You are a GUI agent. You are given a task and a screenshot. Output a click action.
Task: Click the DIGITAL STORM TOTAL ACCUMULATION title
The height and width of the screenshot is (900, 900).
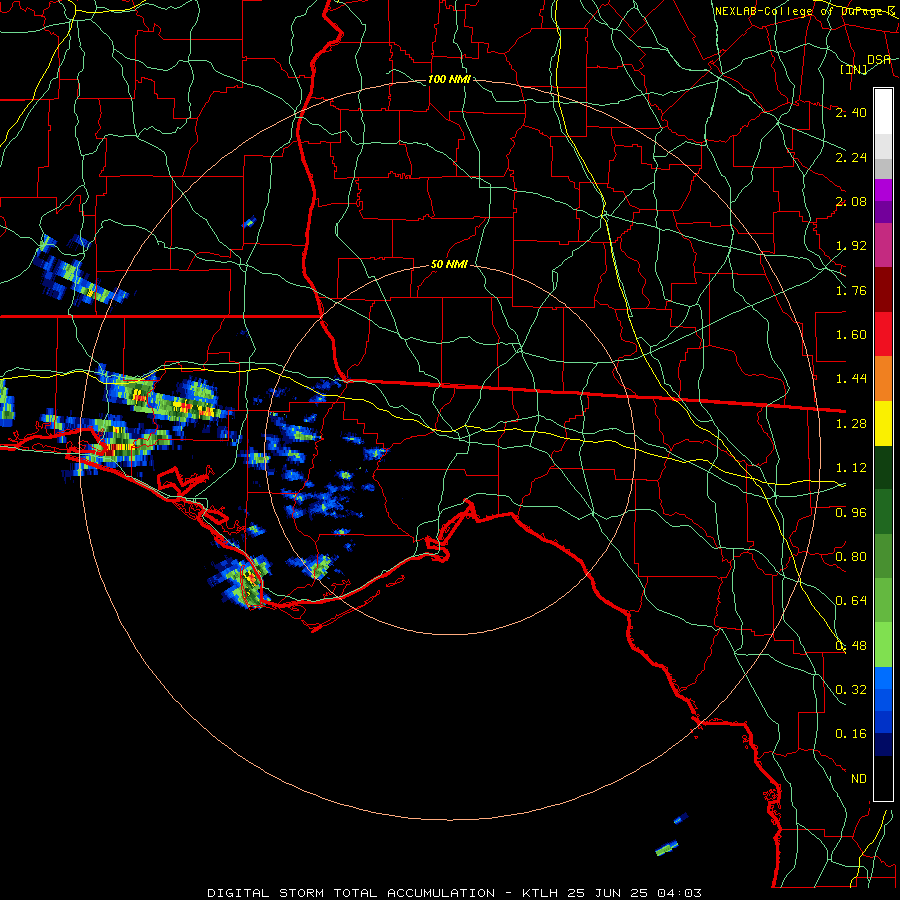point(351,893)
